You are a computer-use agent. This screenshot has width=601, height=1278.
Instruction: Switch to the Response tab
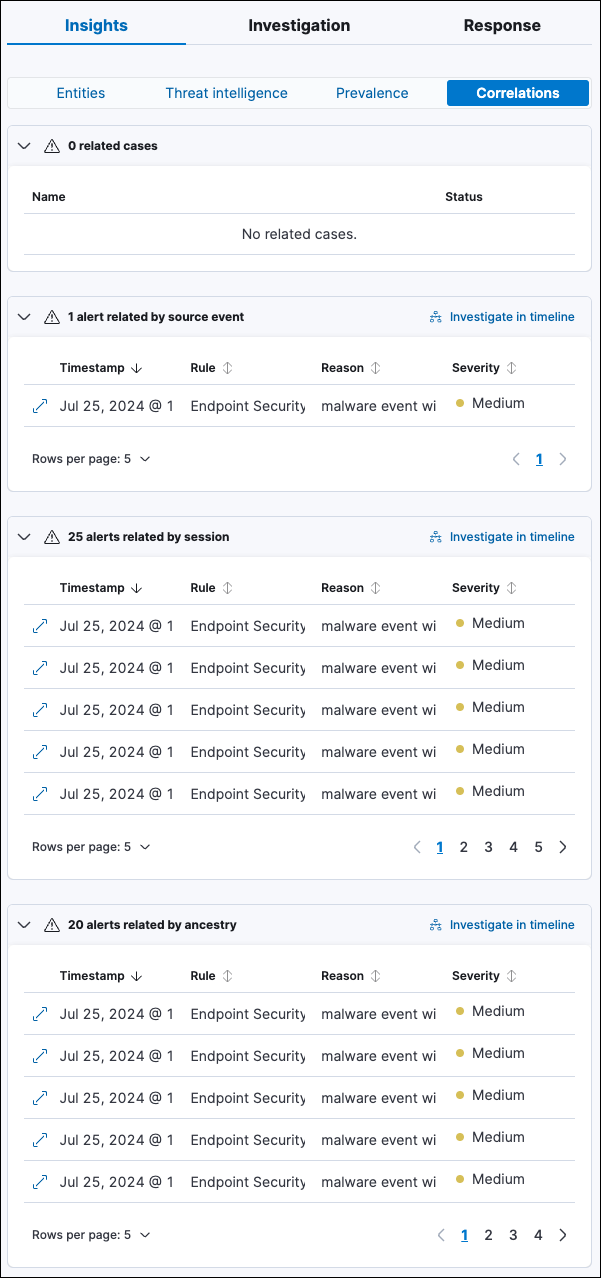(x=502, y=26)
